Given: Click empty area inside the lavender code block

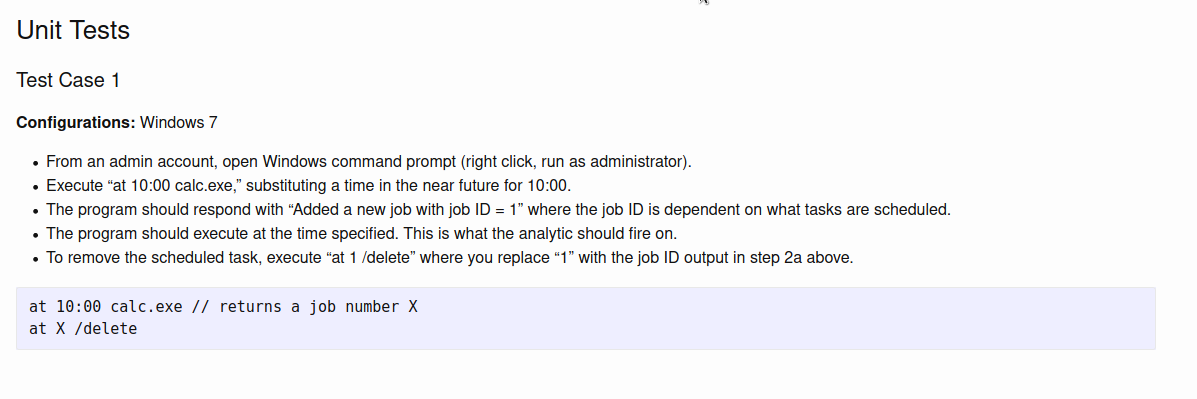Looking at the screenshot, I should point(763,319).
